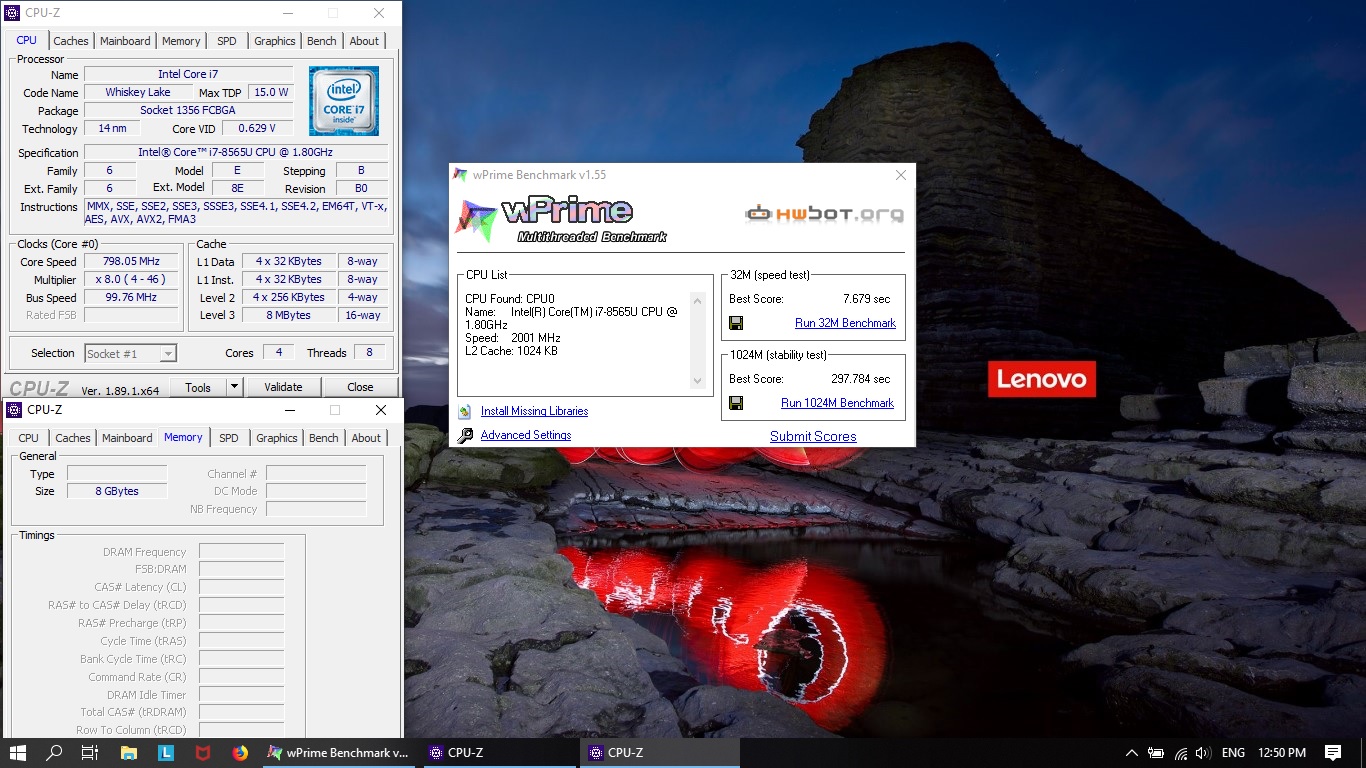Close the wPrime Benchmark window

(900, 175)
